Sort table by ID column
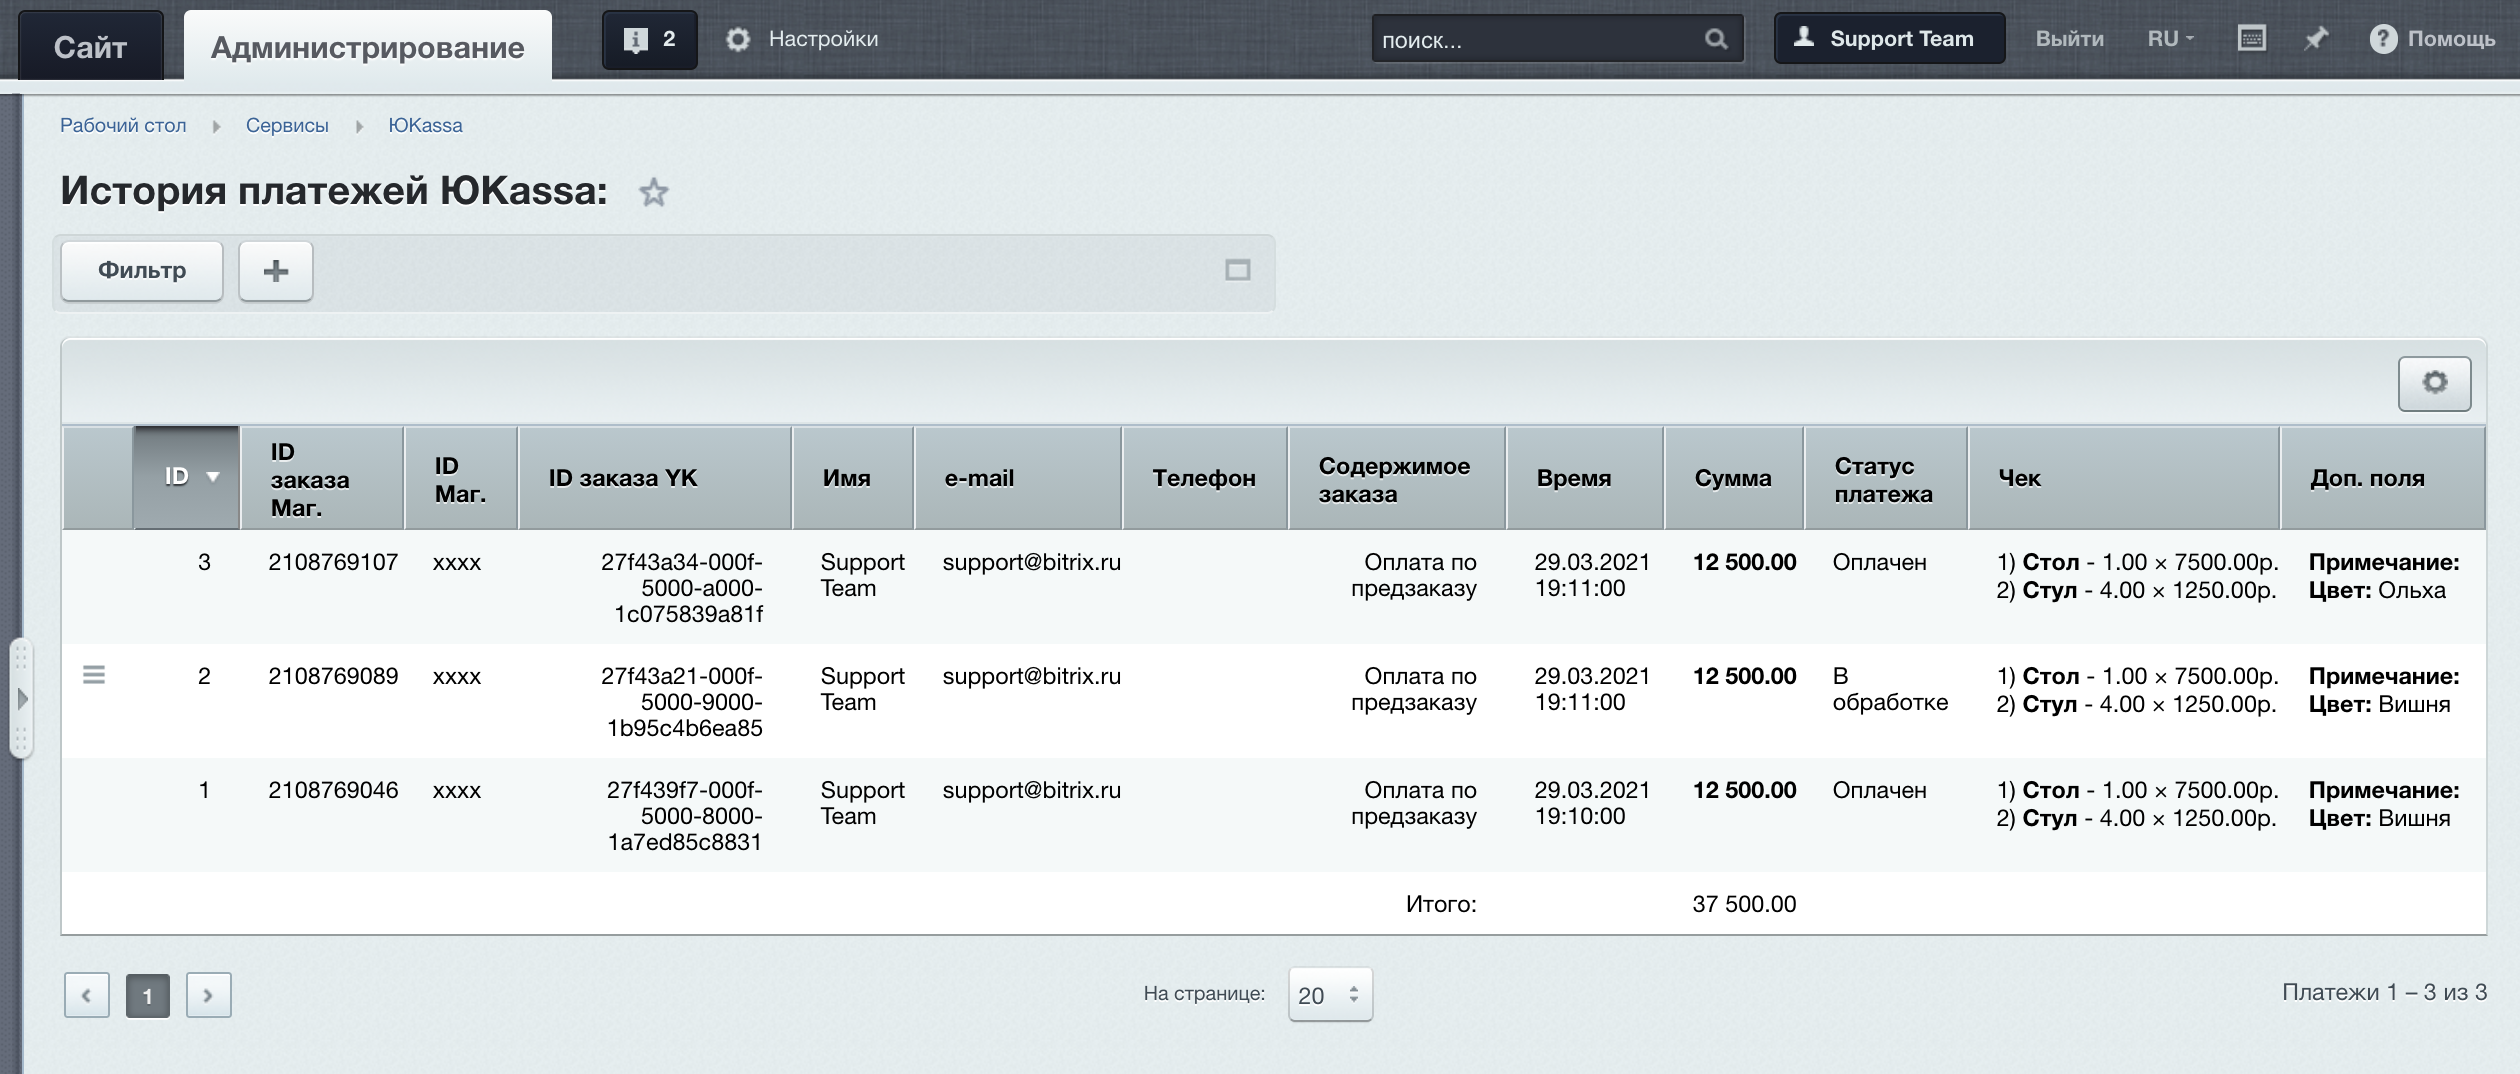2520x1074 pixels. click(x=188, y=478)
